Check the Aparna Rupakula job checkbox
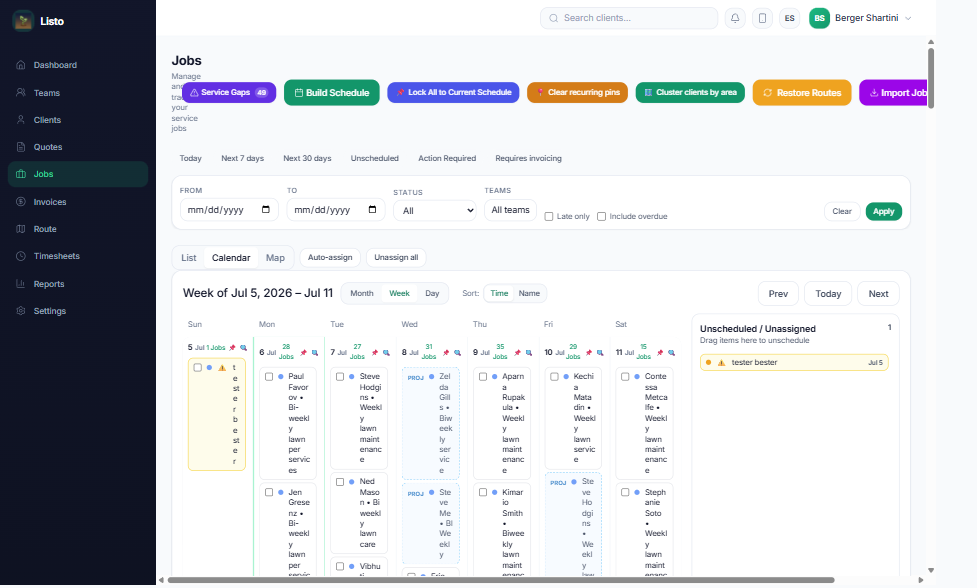The height and width of the screenshot is (588, 977). click(483, 377)
